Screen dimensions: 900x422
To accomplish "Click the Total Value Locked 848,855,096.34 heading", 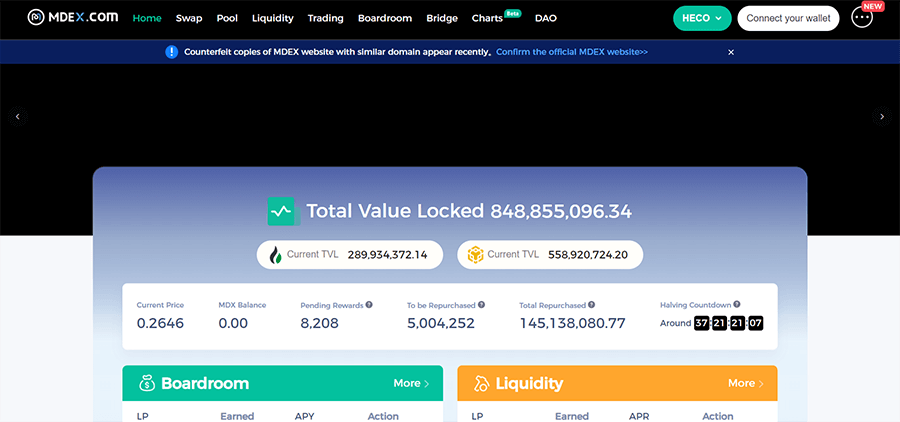I will click(468, 211).
